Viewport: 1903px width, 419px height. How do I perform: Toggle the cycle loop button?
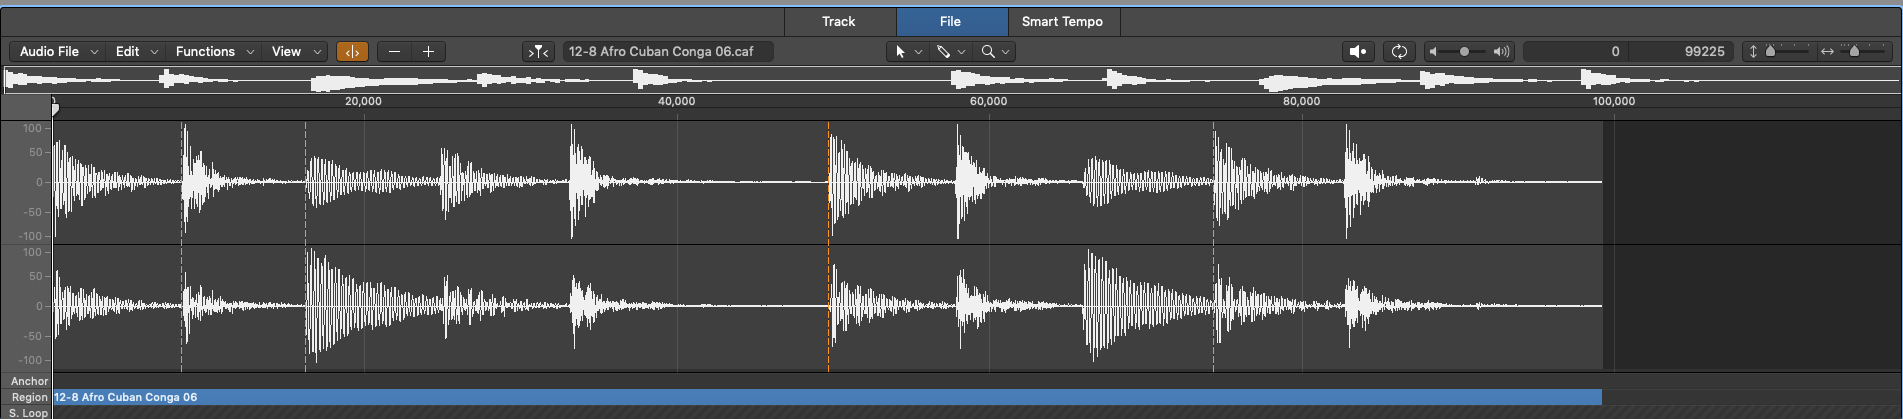pos(1399,52)
